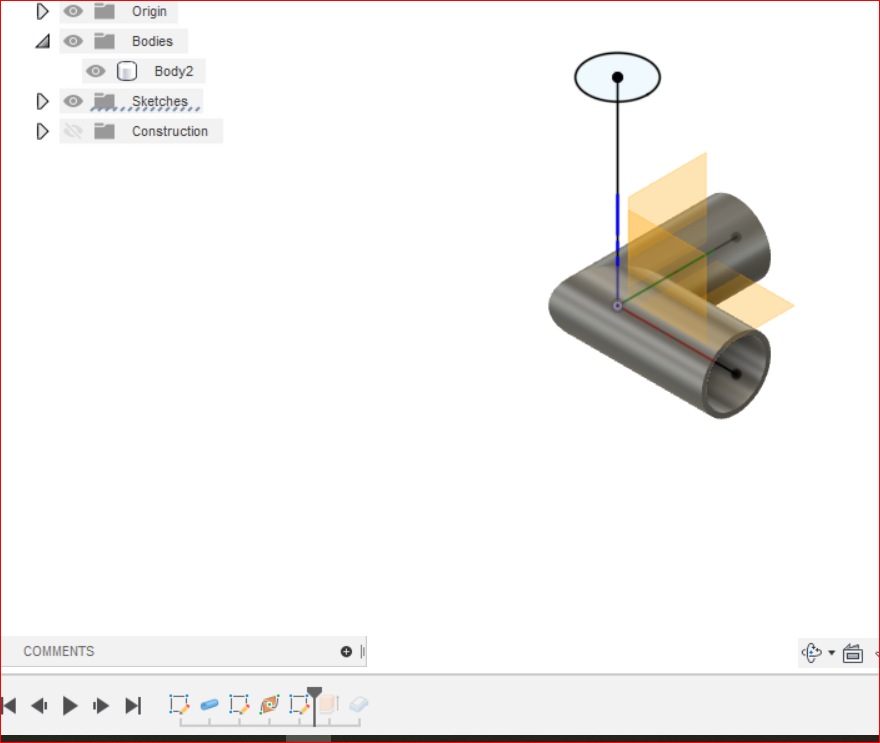This screenshot has height=743, width=880.
Task: Open Orbit tool dropdown arrow
Action: [x=832, y=653]
